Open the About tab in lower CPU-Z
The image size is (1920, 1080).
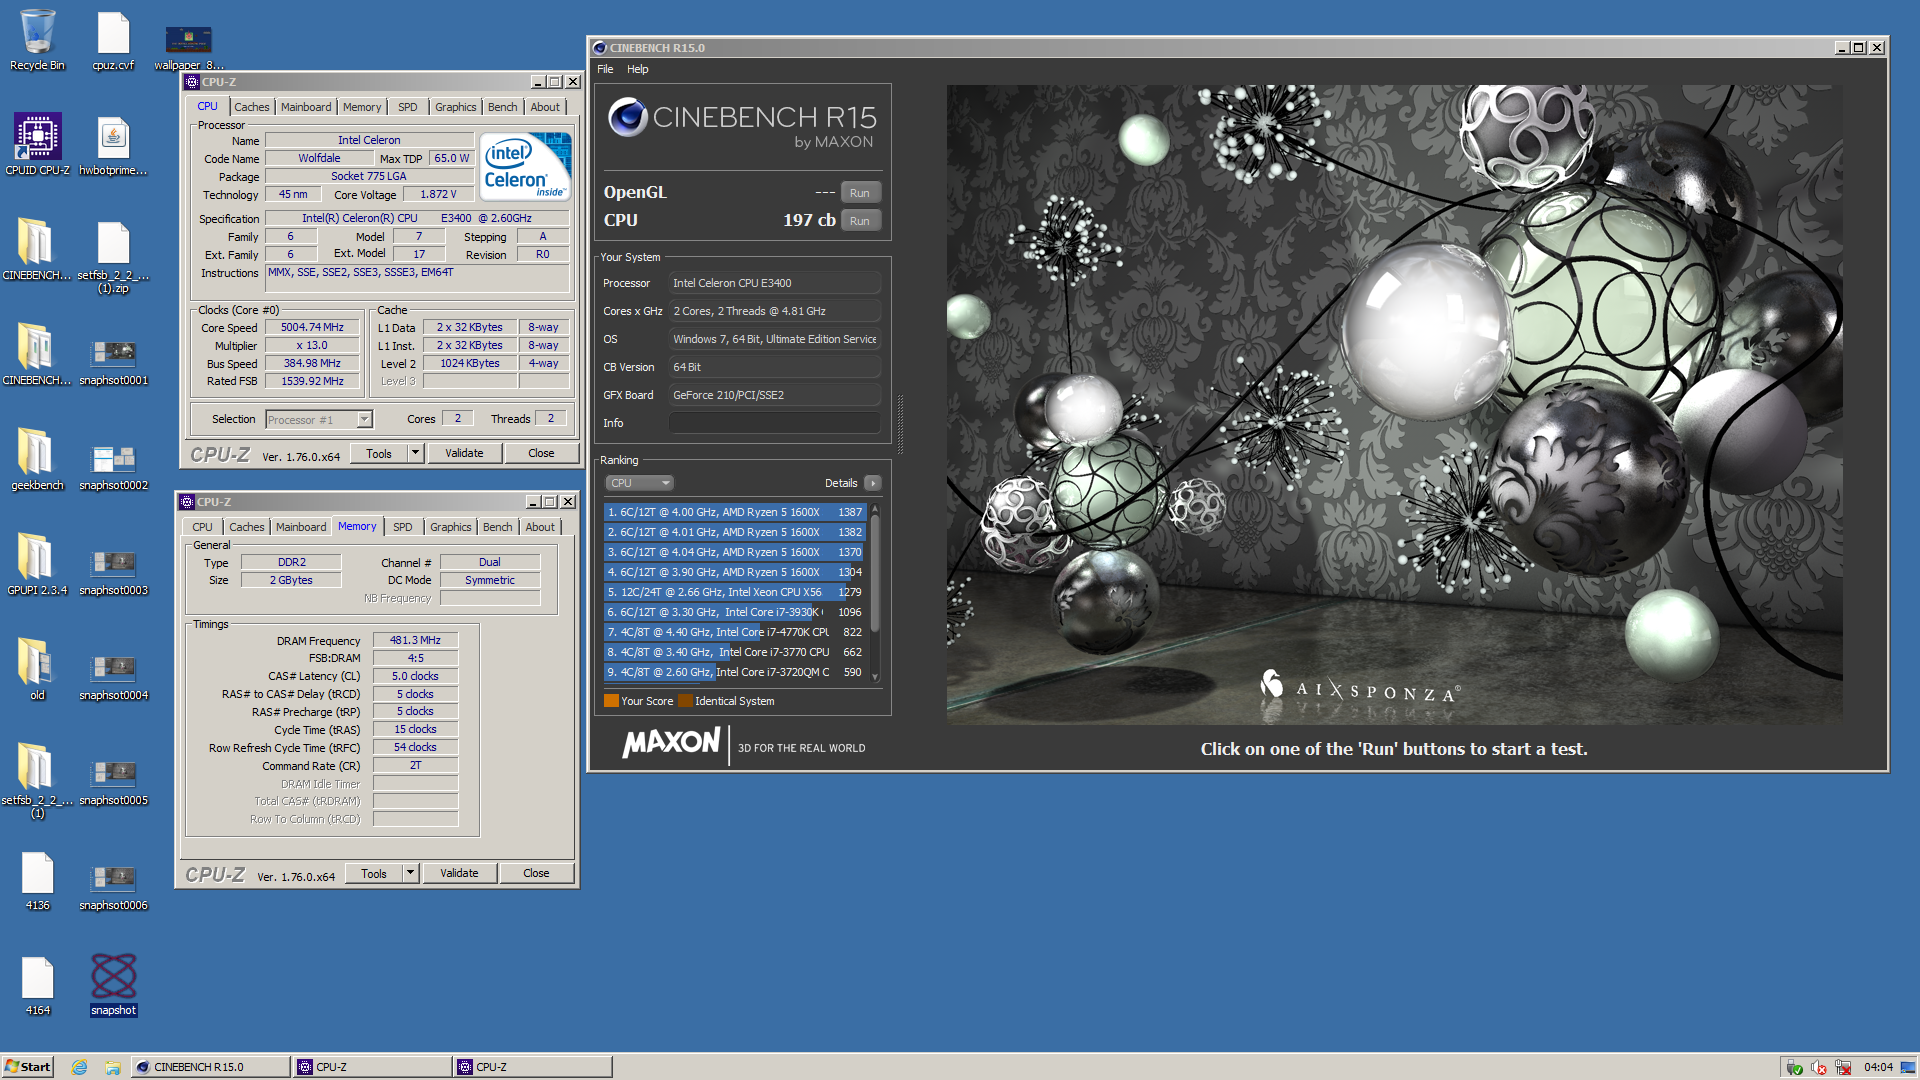540,527
